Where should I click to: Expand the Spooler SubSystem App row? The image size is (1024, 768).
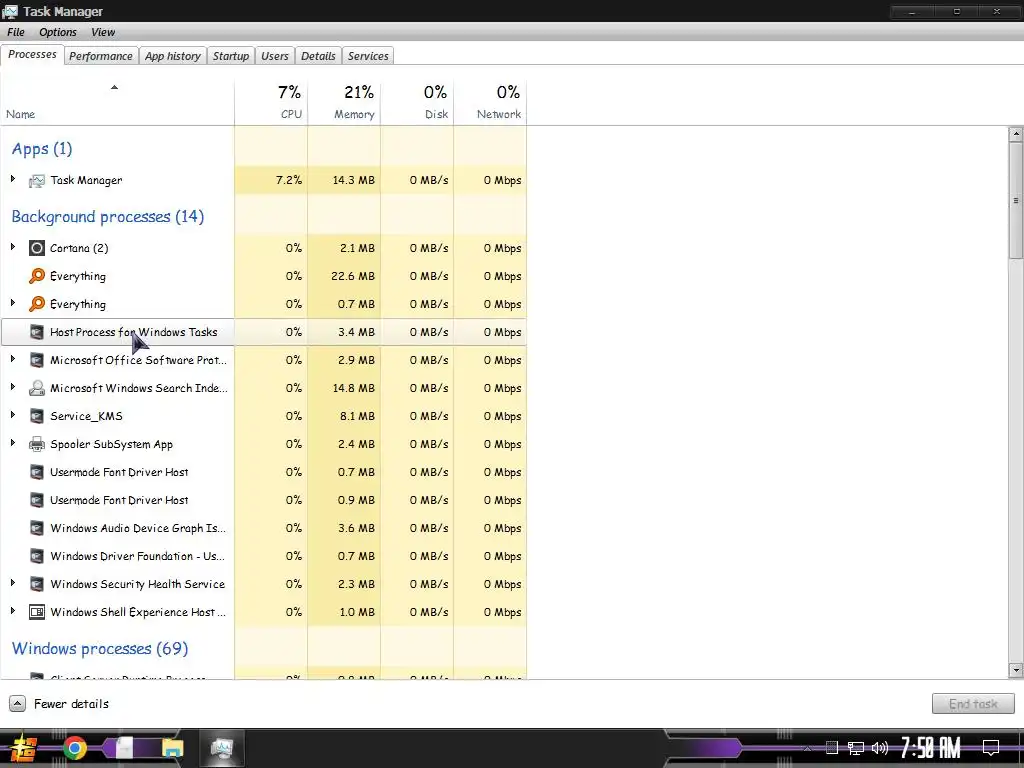point(12,443)
